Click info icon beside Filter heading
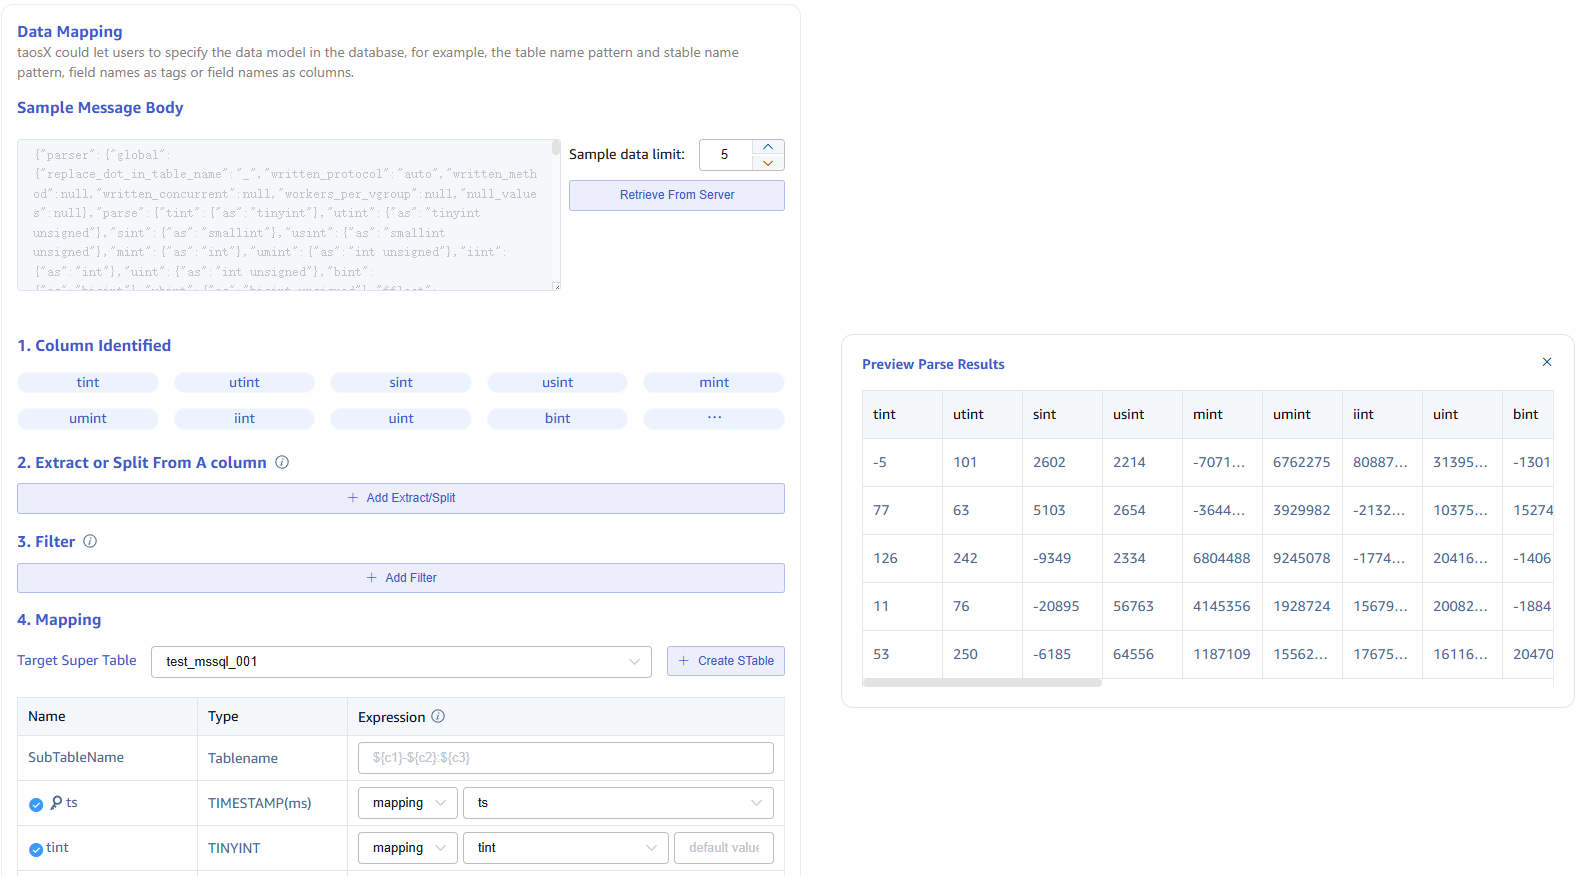This screenshot has width=1584, height=876. (90, 541)
